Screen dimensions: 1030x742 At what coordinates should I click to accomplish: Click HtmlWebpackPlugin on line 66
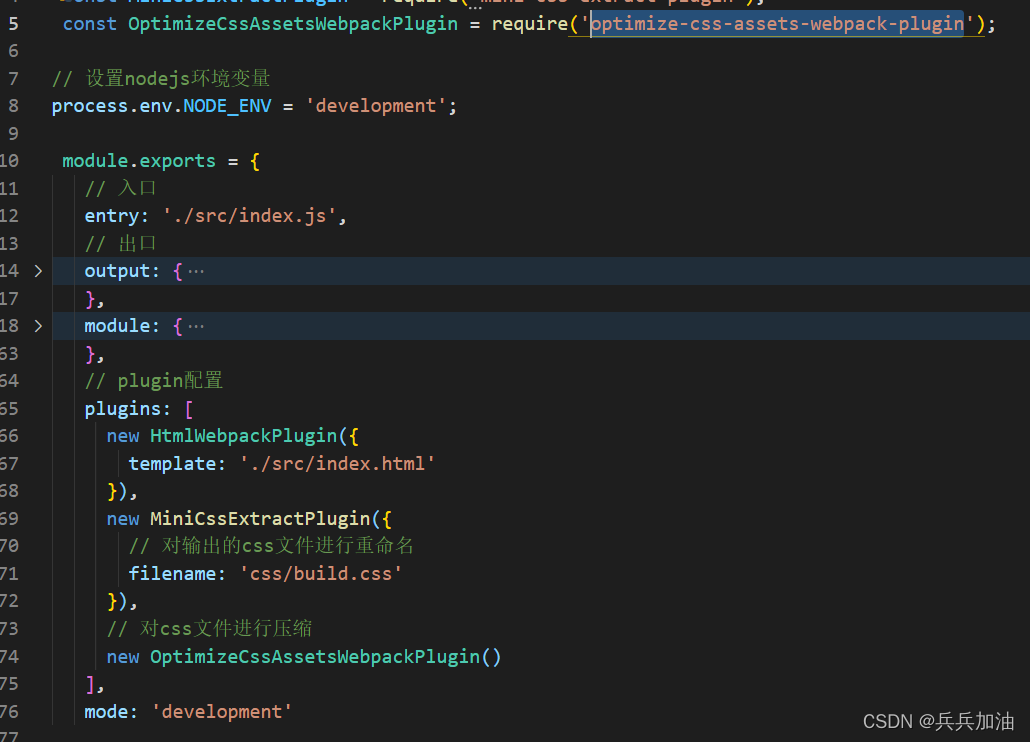click(x=244, y=436)
